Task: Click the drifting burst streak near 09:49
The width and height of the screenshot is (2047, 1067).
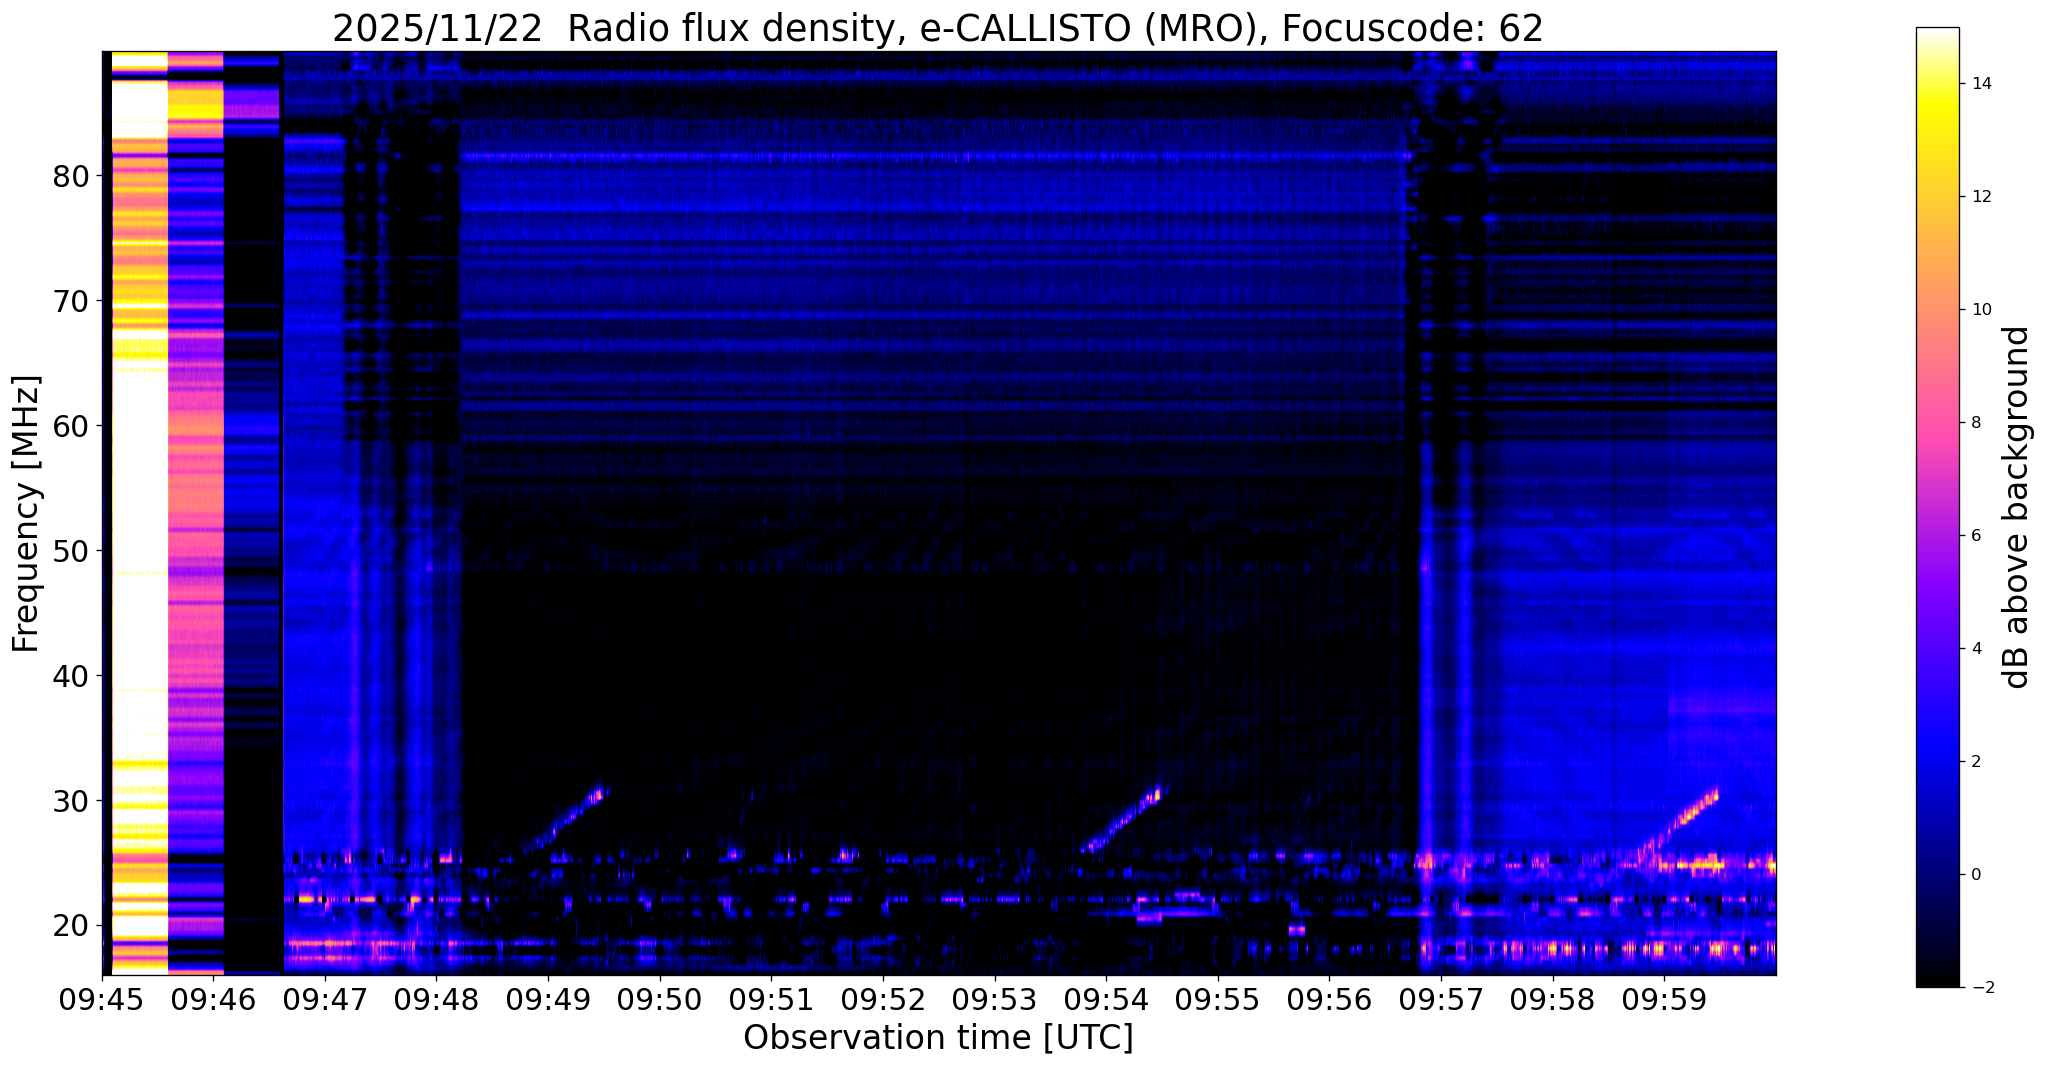Action: (566, 819)
